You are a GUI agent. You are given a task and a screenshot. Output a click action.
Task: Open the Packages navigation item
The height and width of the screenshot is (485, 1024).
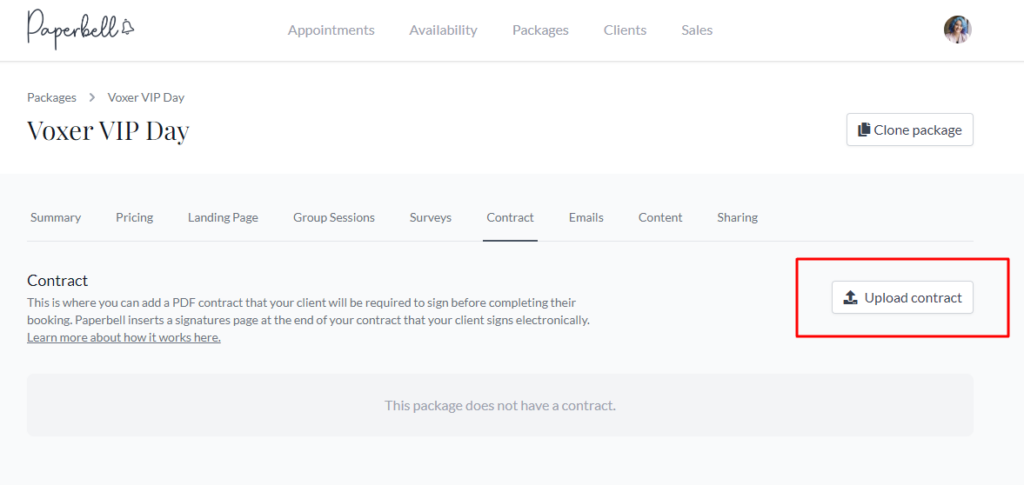(x=540, y=30)
